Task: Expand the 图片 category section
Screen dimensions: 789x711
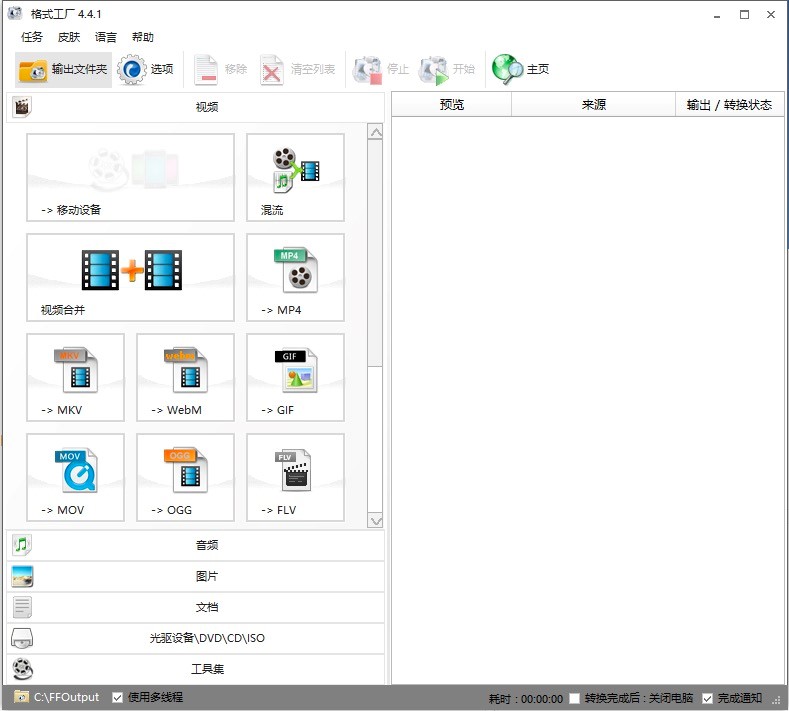Action: (x=196, y=576)
